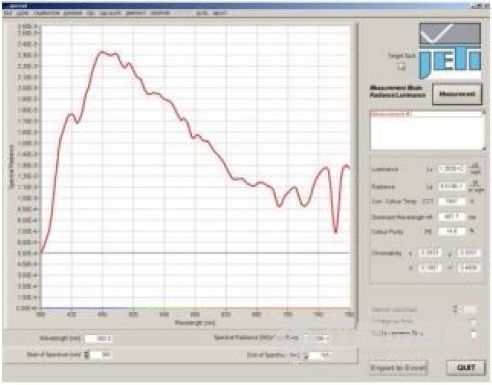492x385 pixels.
Task: Click the Export to Excel button
Action: tap(398, 368)
